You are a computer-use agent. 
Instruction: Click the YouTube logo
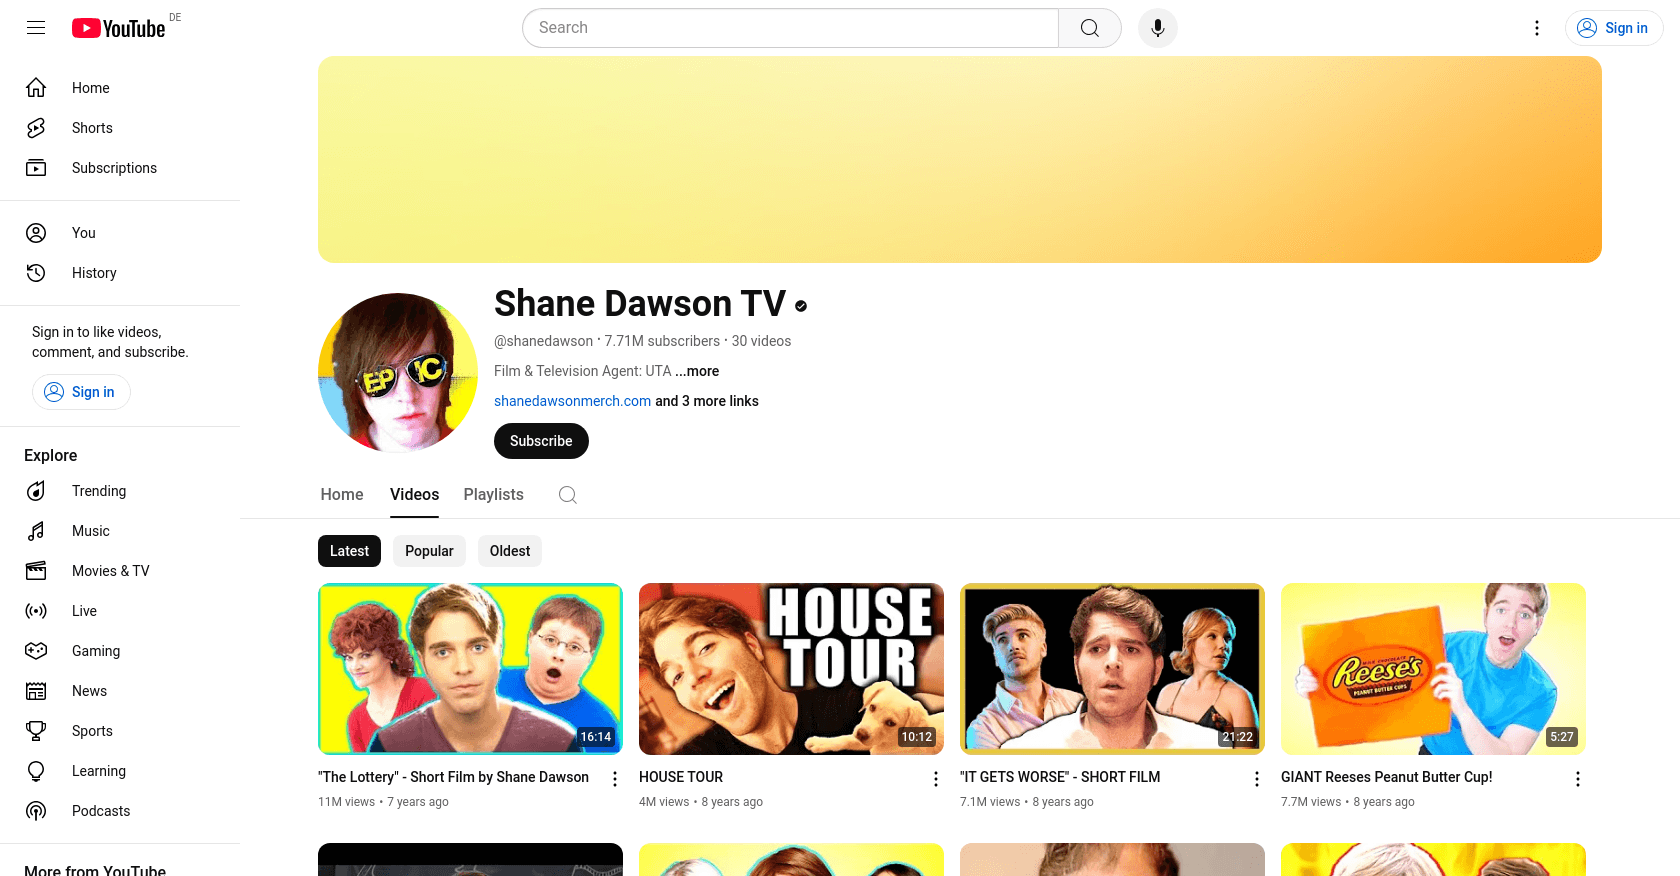click(119, 28)
